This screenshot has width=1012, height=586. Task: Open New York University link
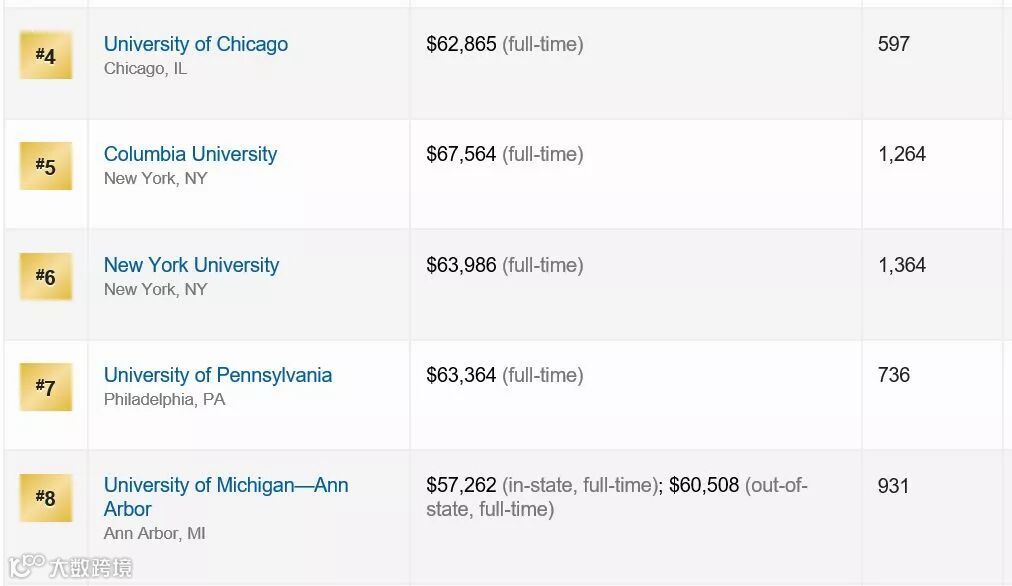[x=191, y=265]
